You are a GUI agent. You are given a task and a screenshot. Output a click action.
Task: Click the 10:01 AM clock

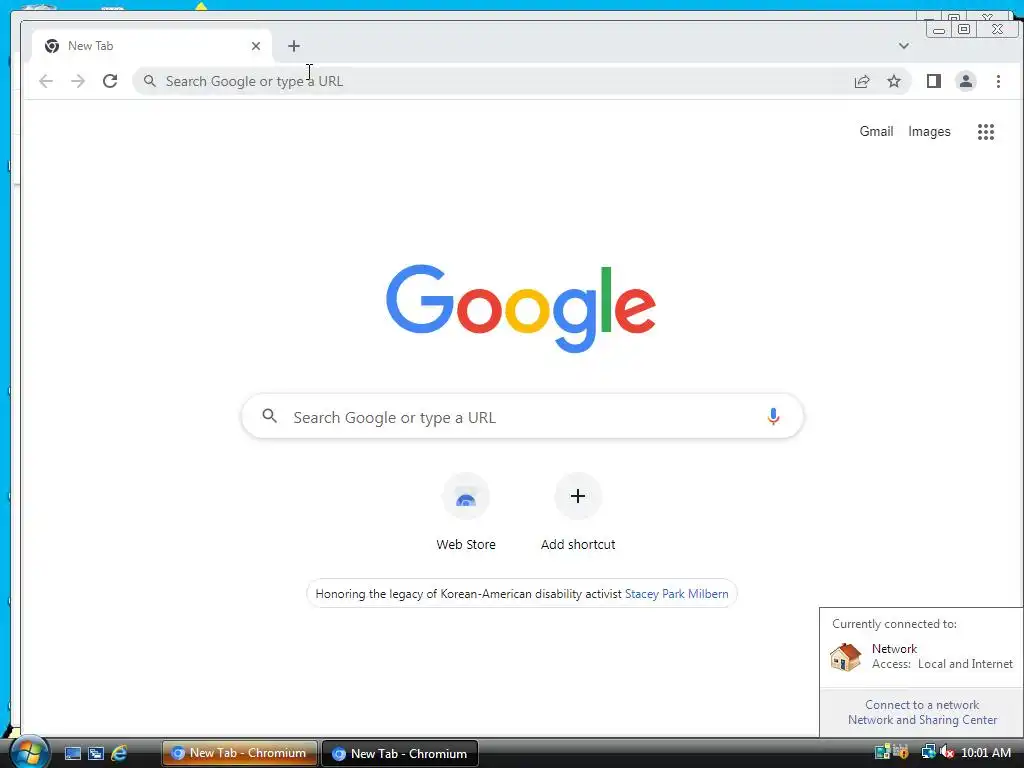point(986,753)
